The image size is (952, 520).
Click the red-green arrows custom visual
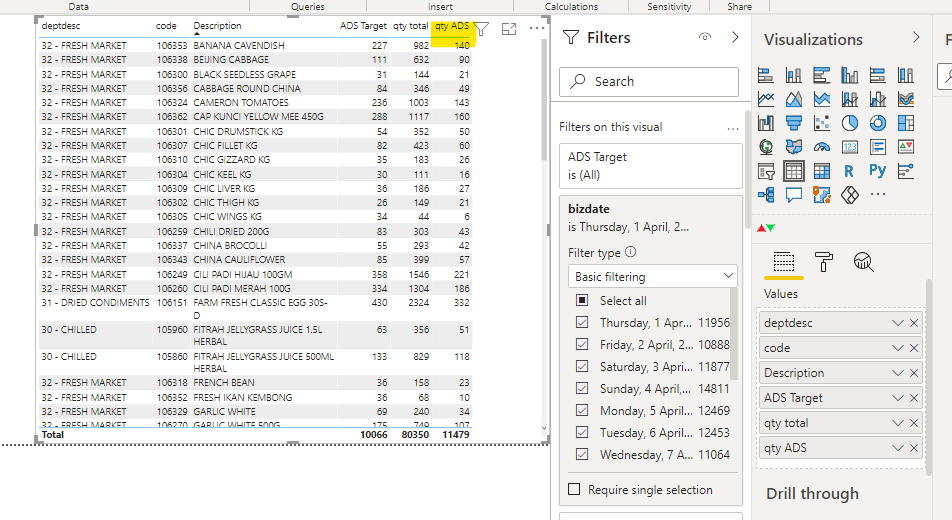tap(766, 228)
